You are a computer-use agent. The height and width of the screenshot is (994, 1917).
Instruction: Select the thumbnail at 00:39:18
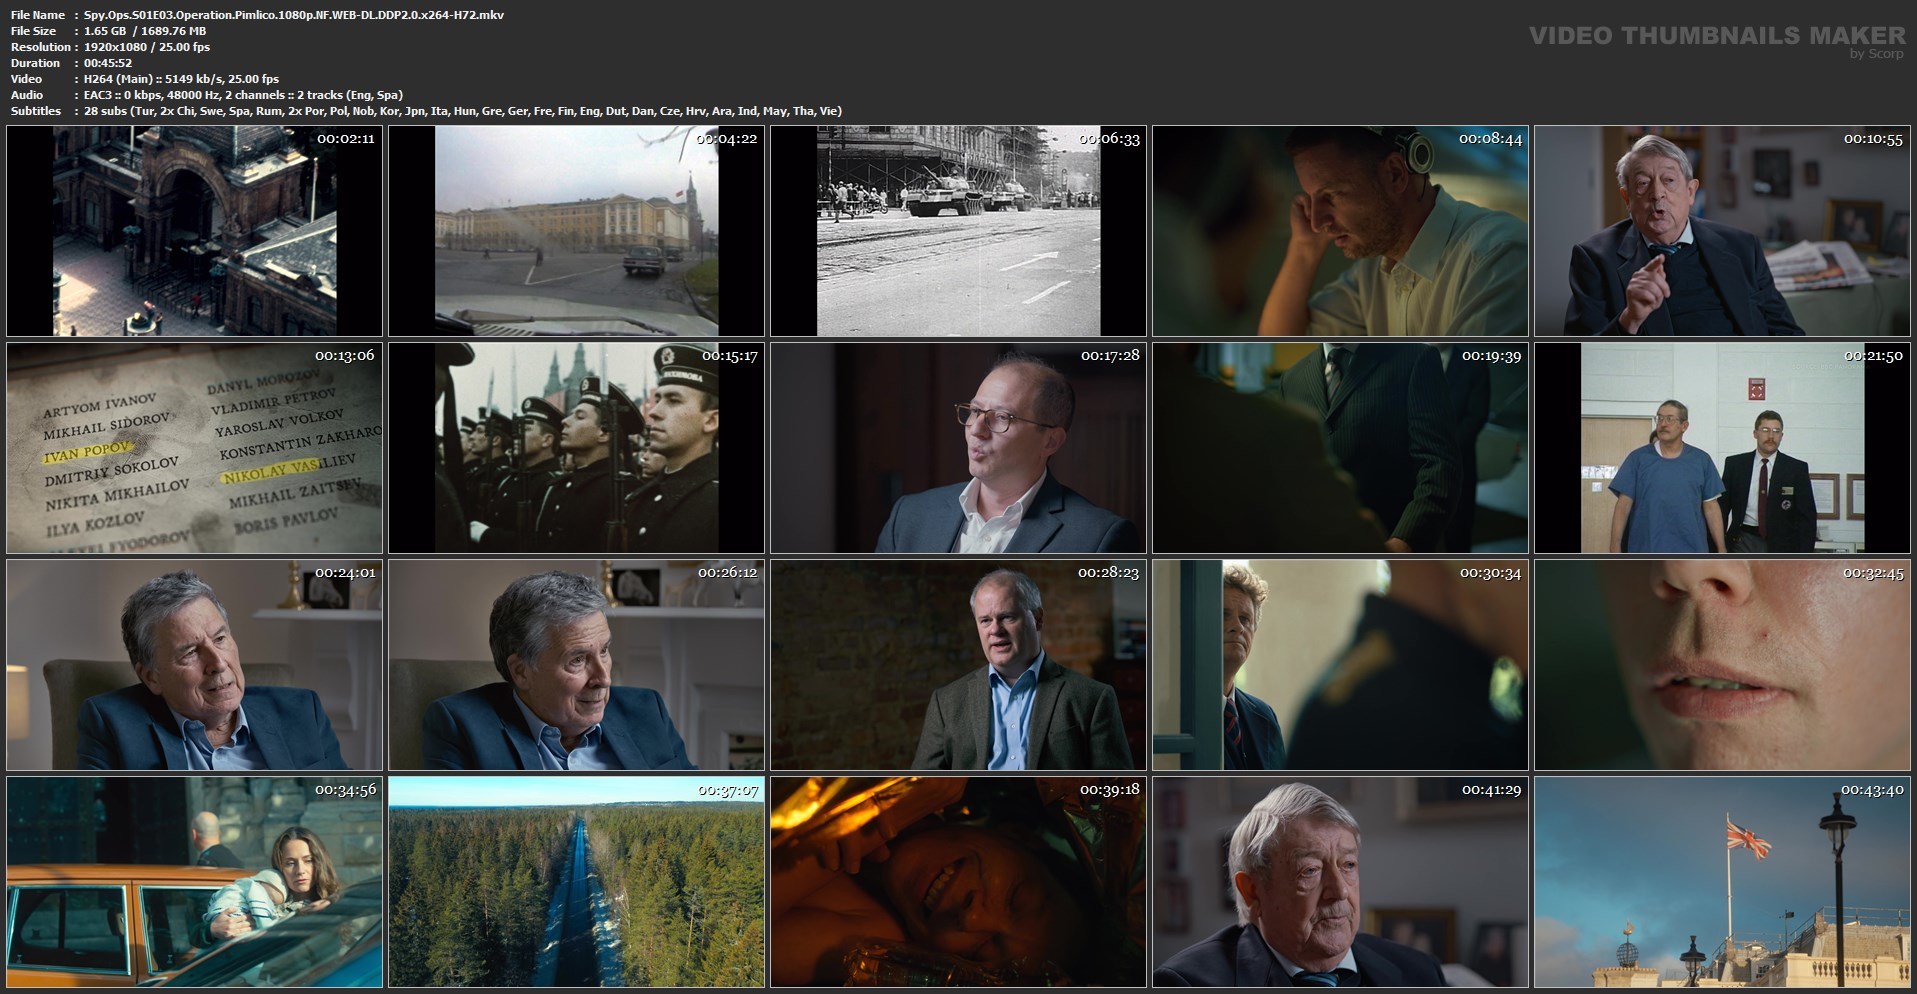tap(958, 882)
